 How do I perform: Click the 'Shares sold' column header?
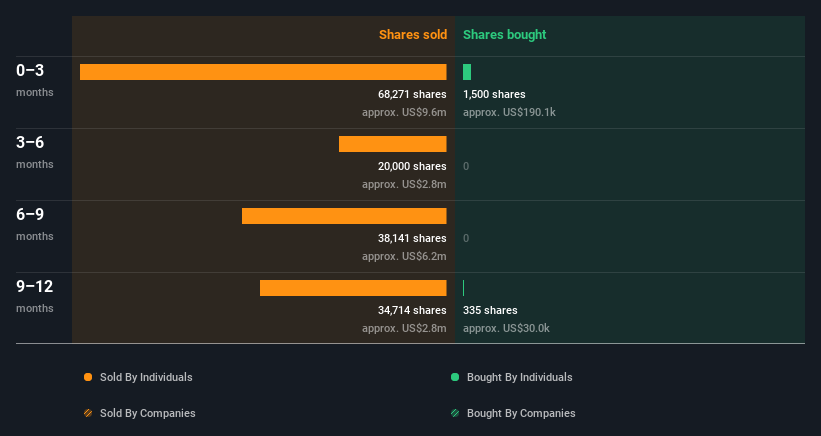pyautogui.click(x=413, y=35)
